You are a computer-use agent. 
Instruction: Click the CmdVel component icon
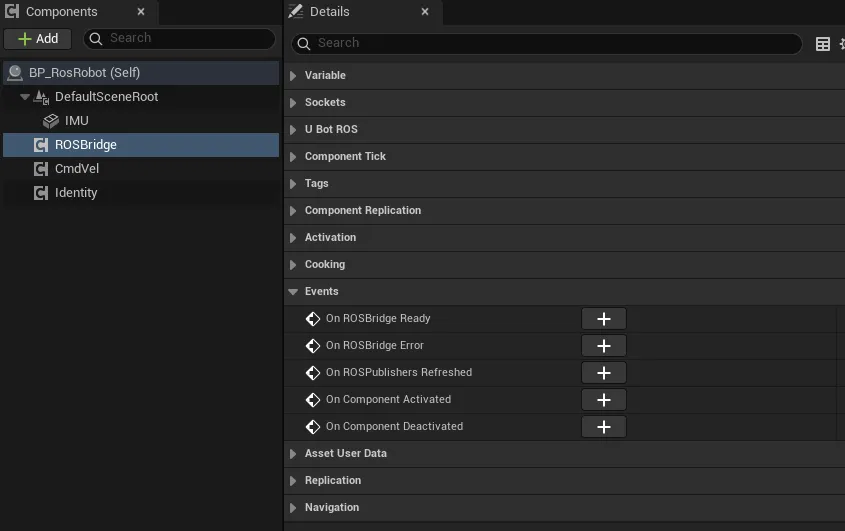point(41,169)
